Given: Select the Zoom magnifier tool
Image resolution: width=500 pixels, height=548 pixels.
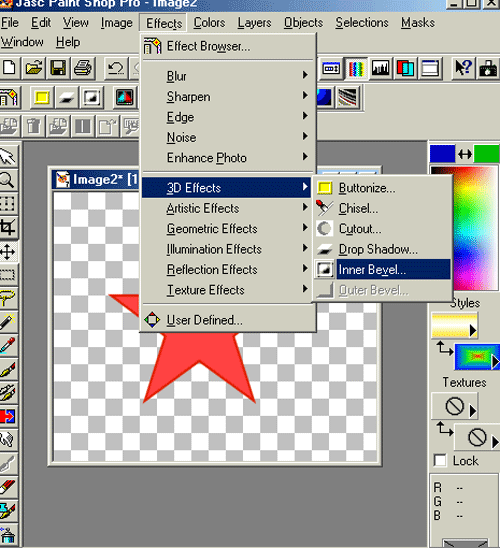Looking at the screenshot, I should 8,180.
